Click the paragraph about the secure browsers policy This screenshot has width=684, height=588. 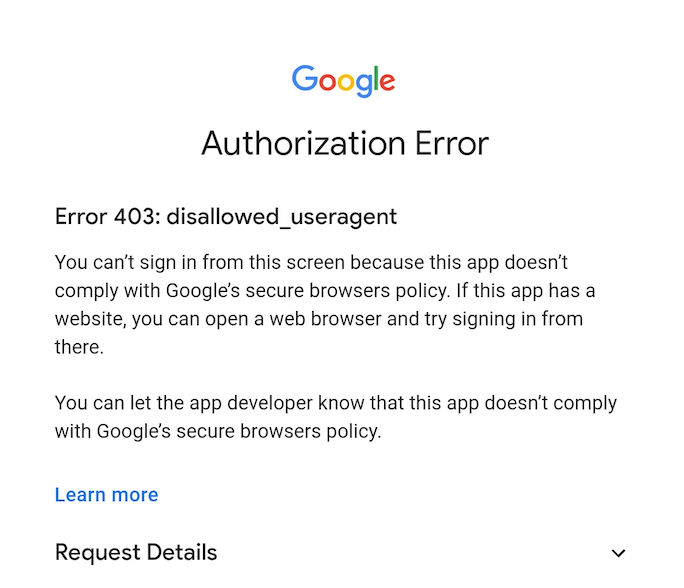(325, 304)
